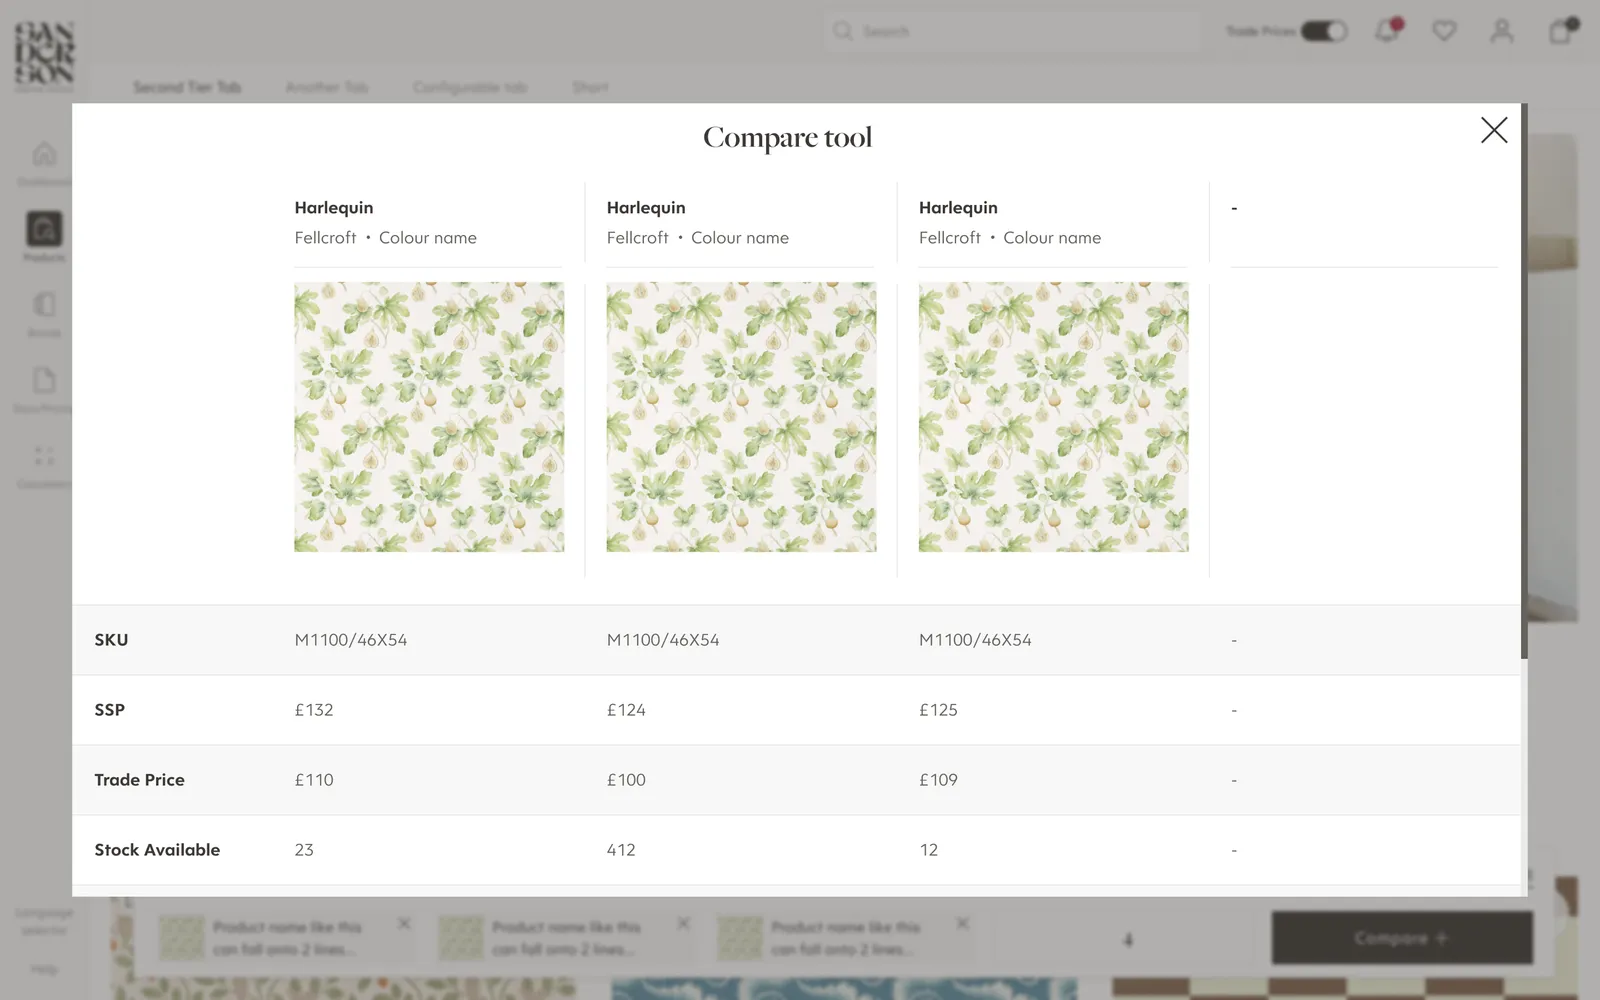Click the Compare + button
The height and width of the screenshot is (1000, 1600).
tap(1402, 938)
